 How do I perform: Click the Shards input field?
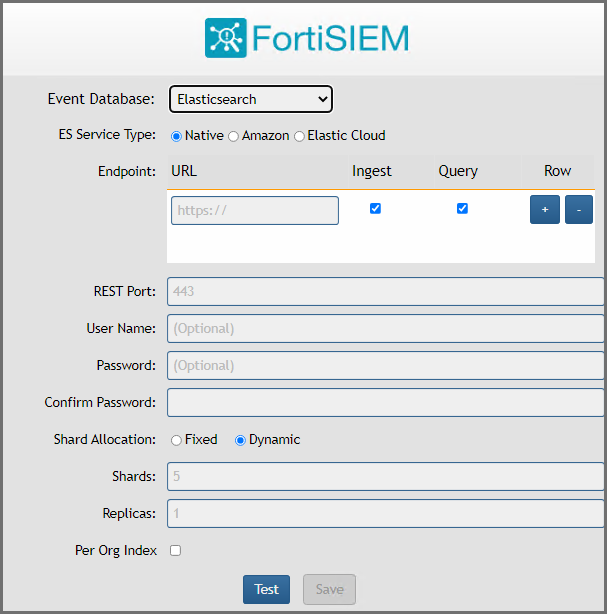coord(385,477)
